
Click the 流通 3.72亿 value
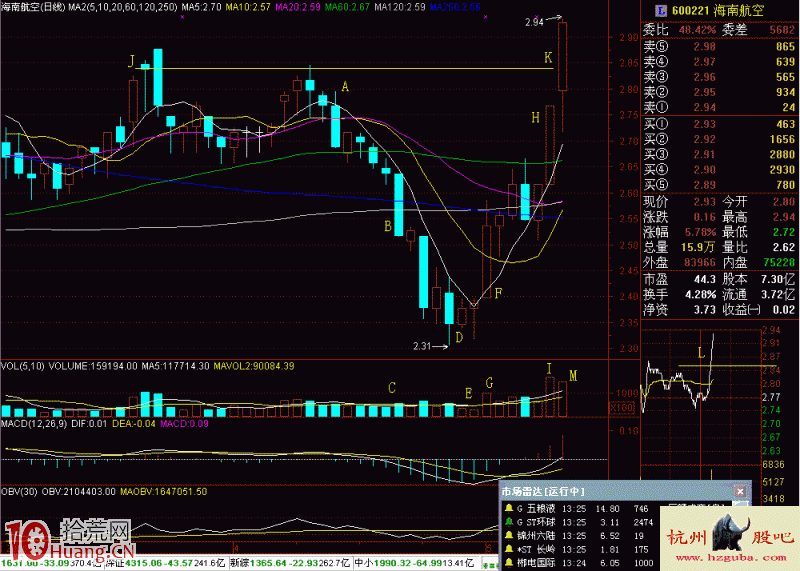pyautogui.click(x=778, y=295)
